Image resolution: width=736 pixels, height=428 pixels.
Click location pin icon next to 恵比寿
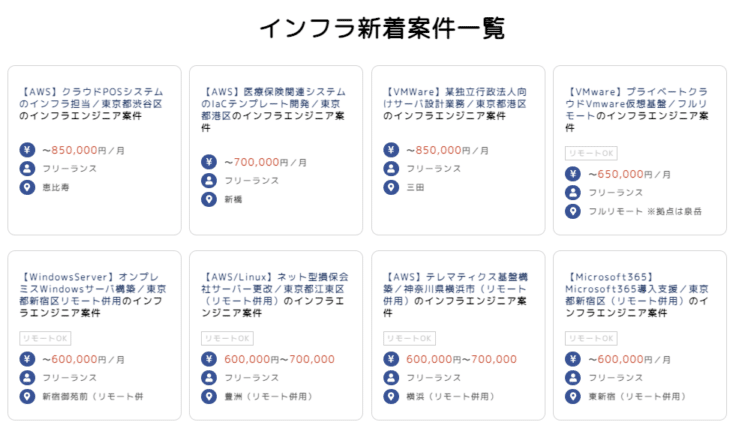coord(27,186)
